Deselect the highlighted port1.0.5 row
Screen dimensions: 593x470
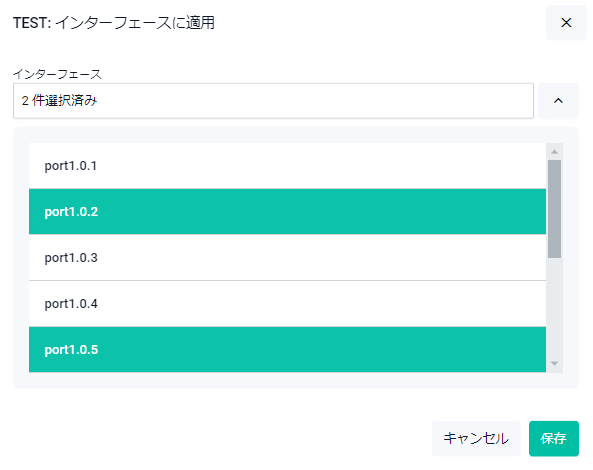pyautogui.click(x=287, y=349)
